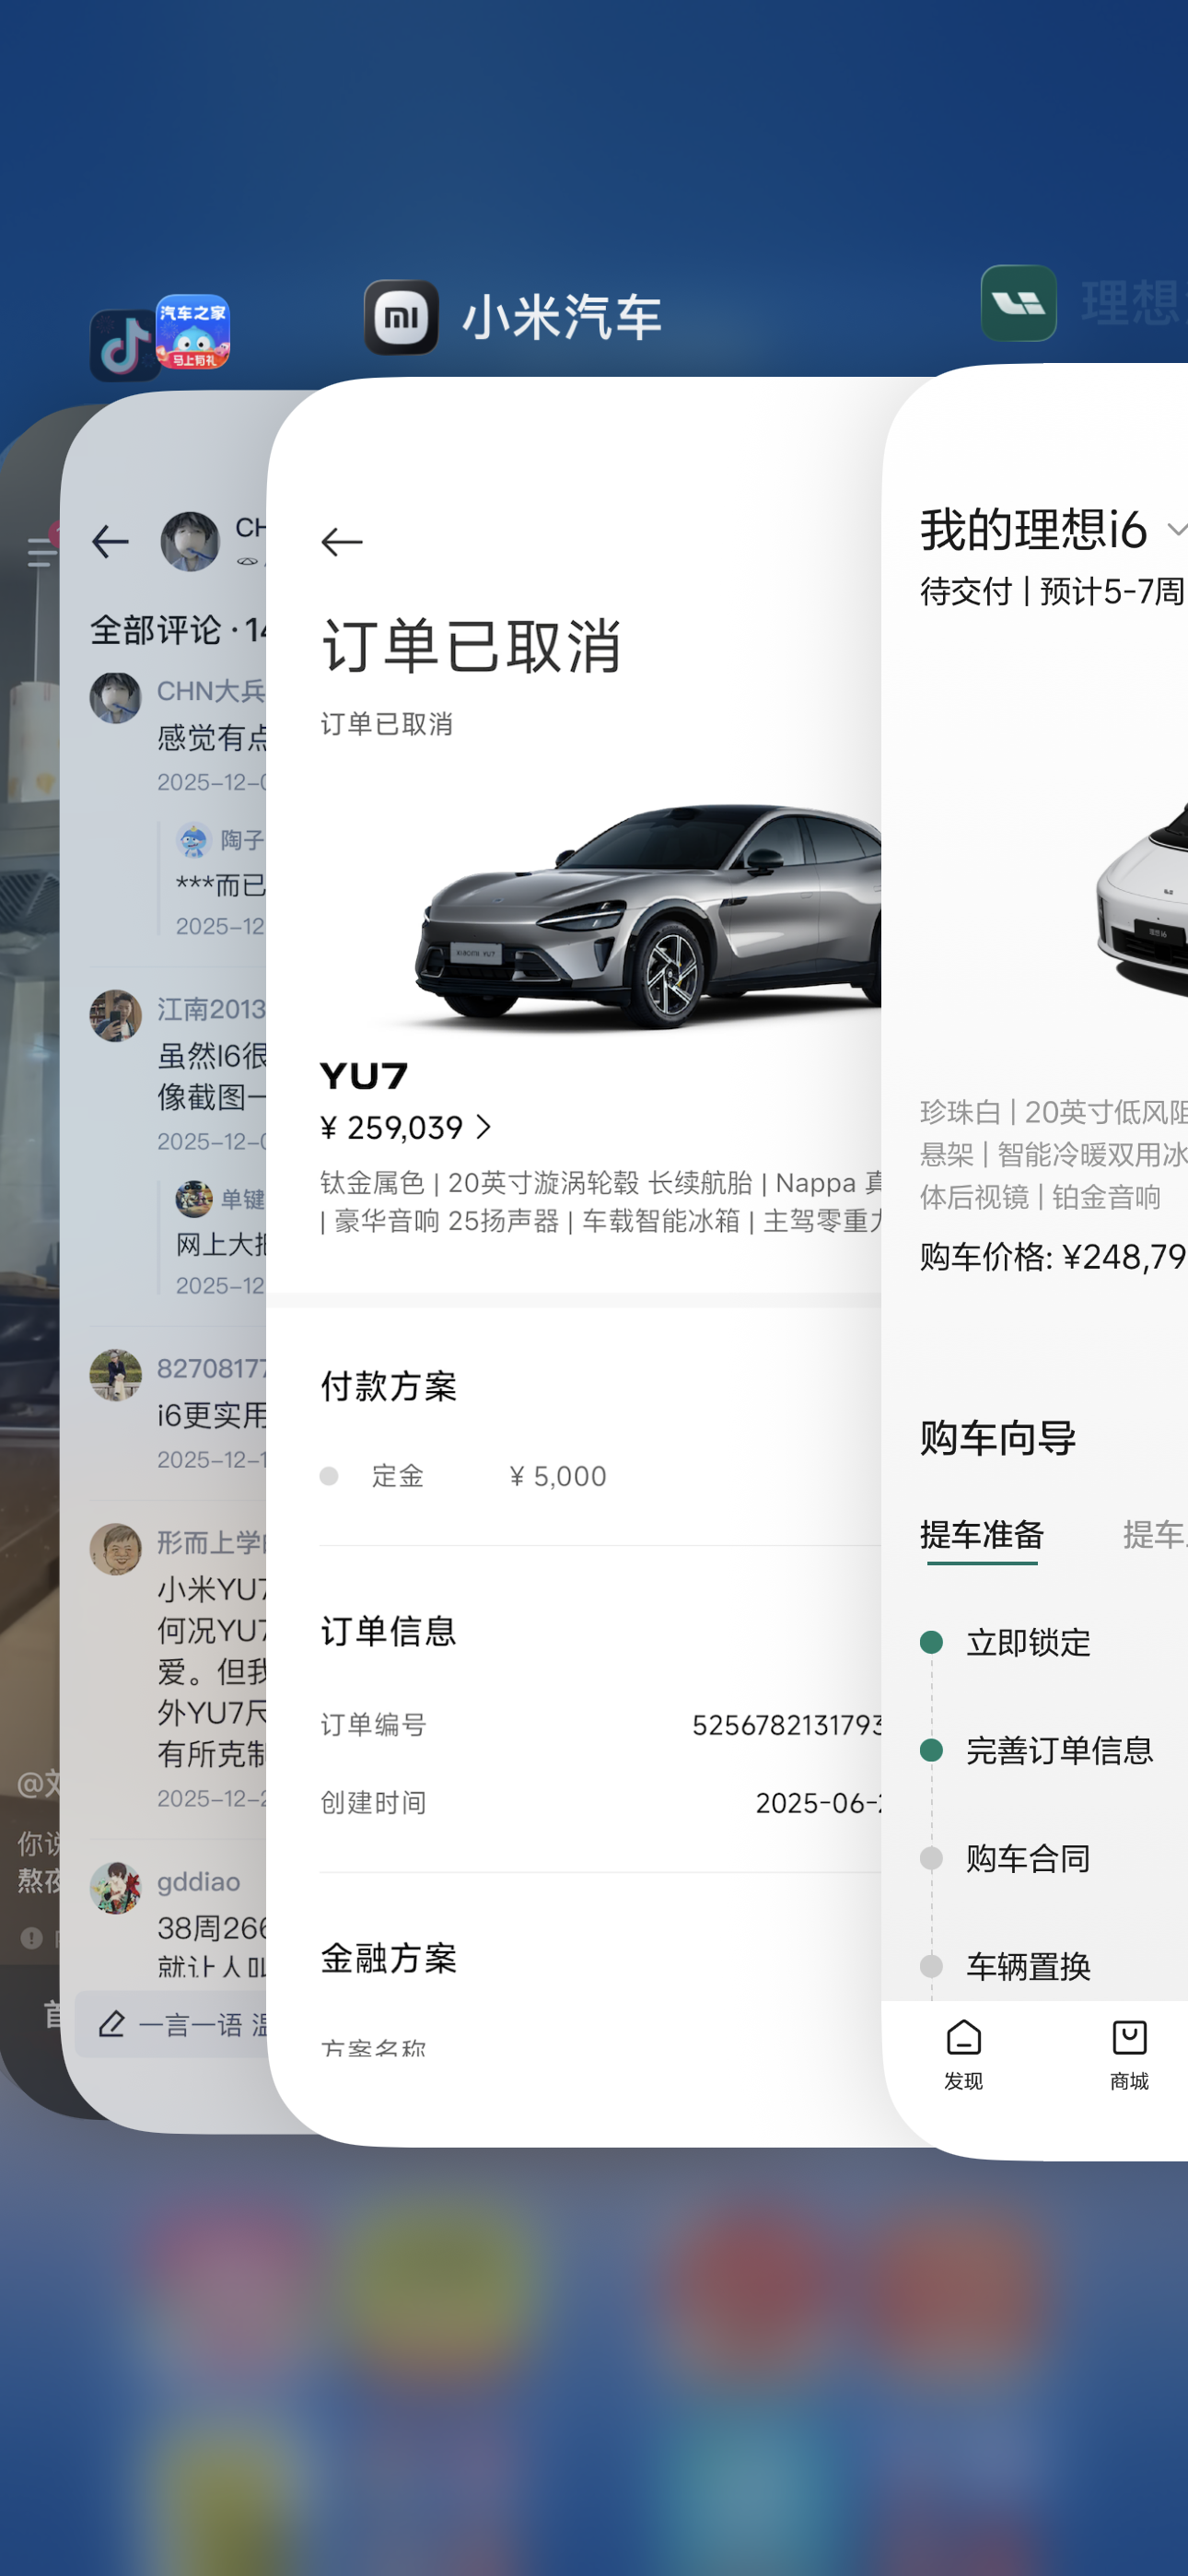This screenshot has width=1188, height=2576.
Task: Select the 购车合同 step dot
Action: (931, 1858)
